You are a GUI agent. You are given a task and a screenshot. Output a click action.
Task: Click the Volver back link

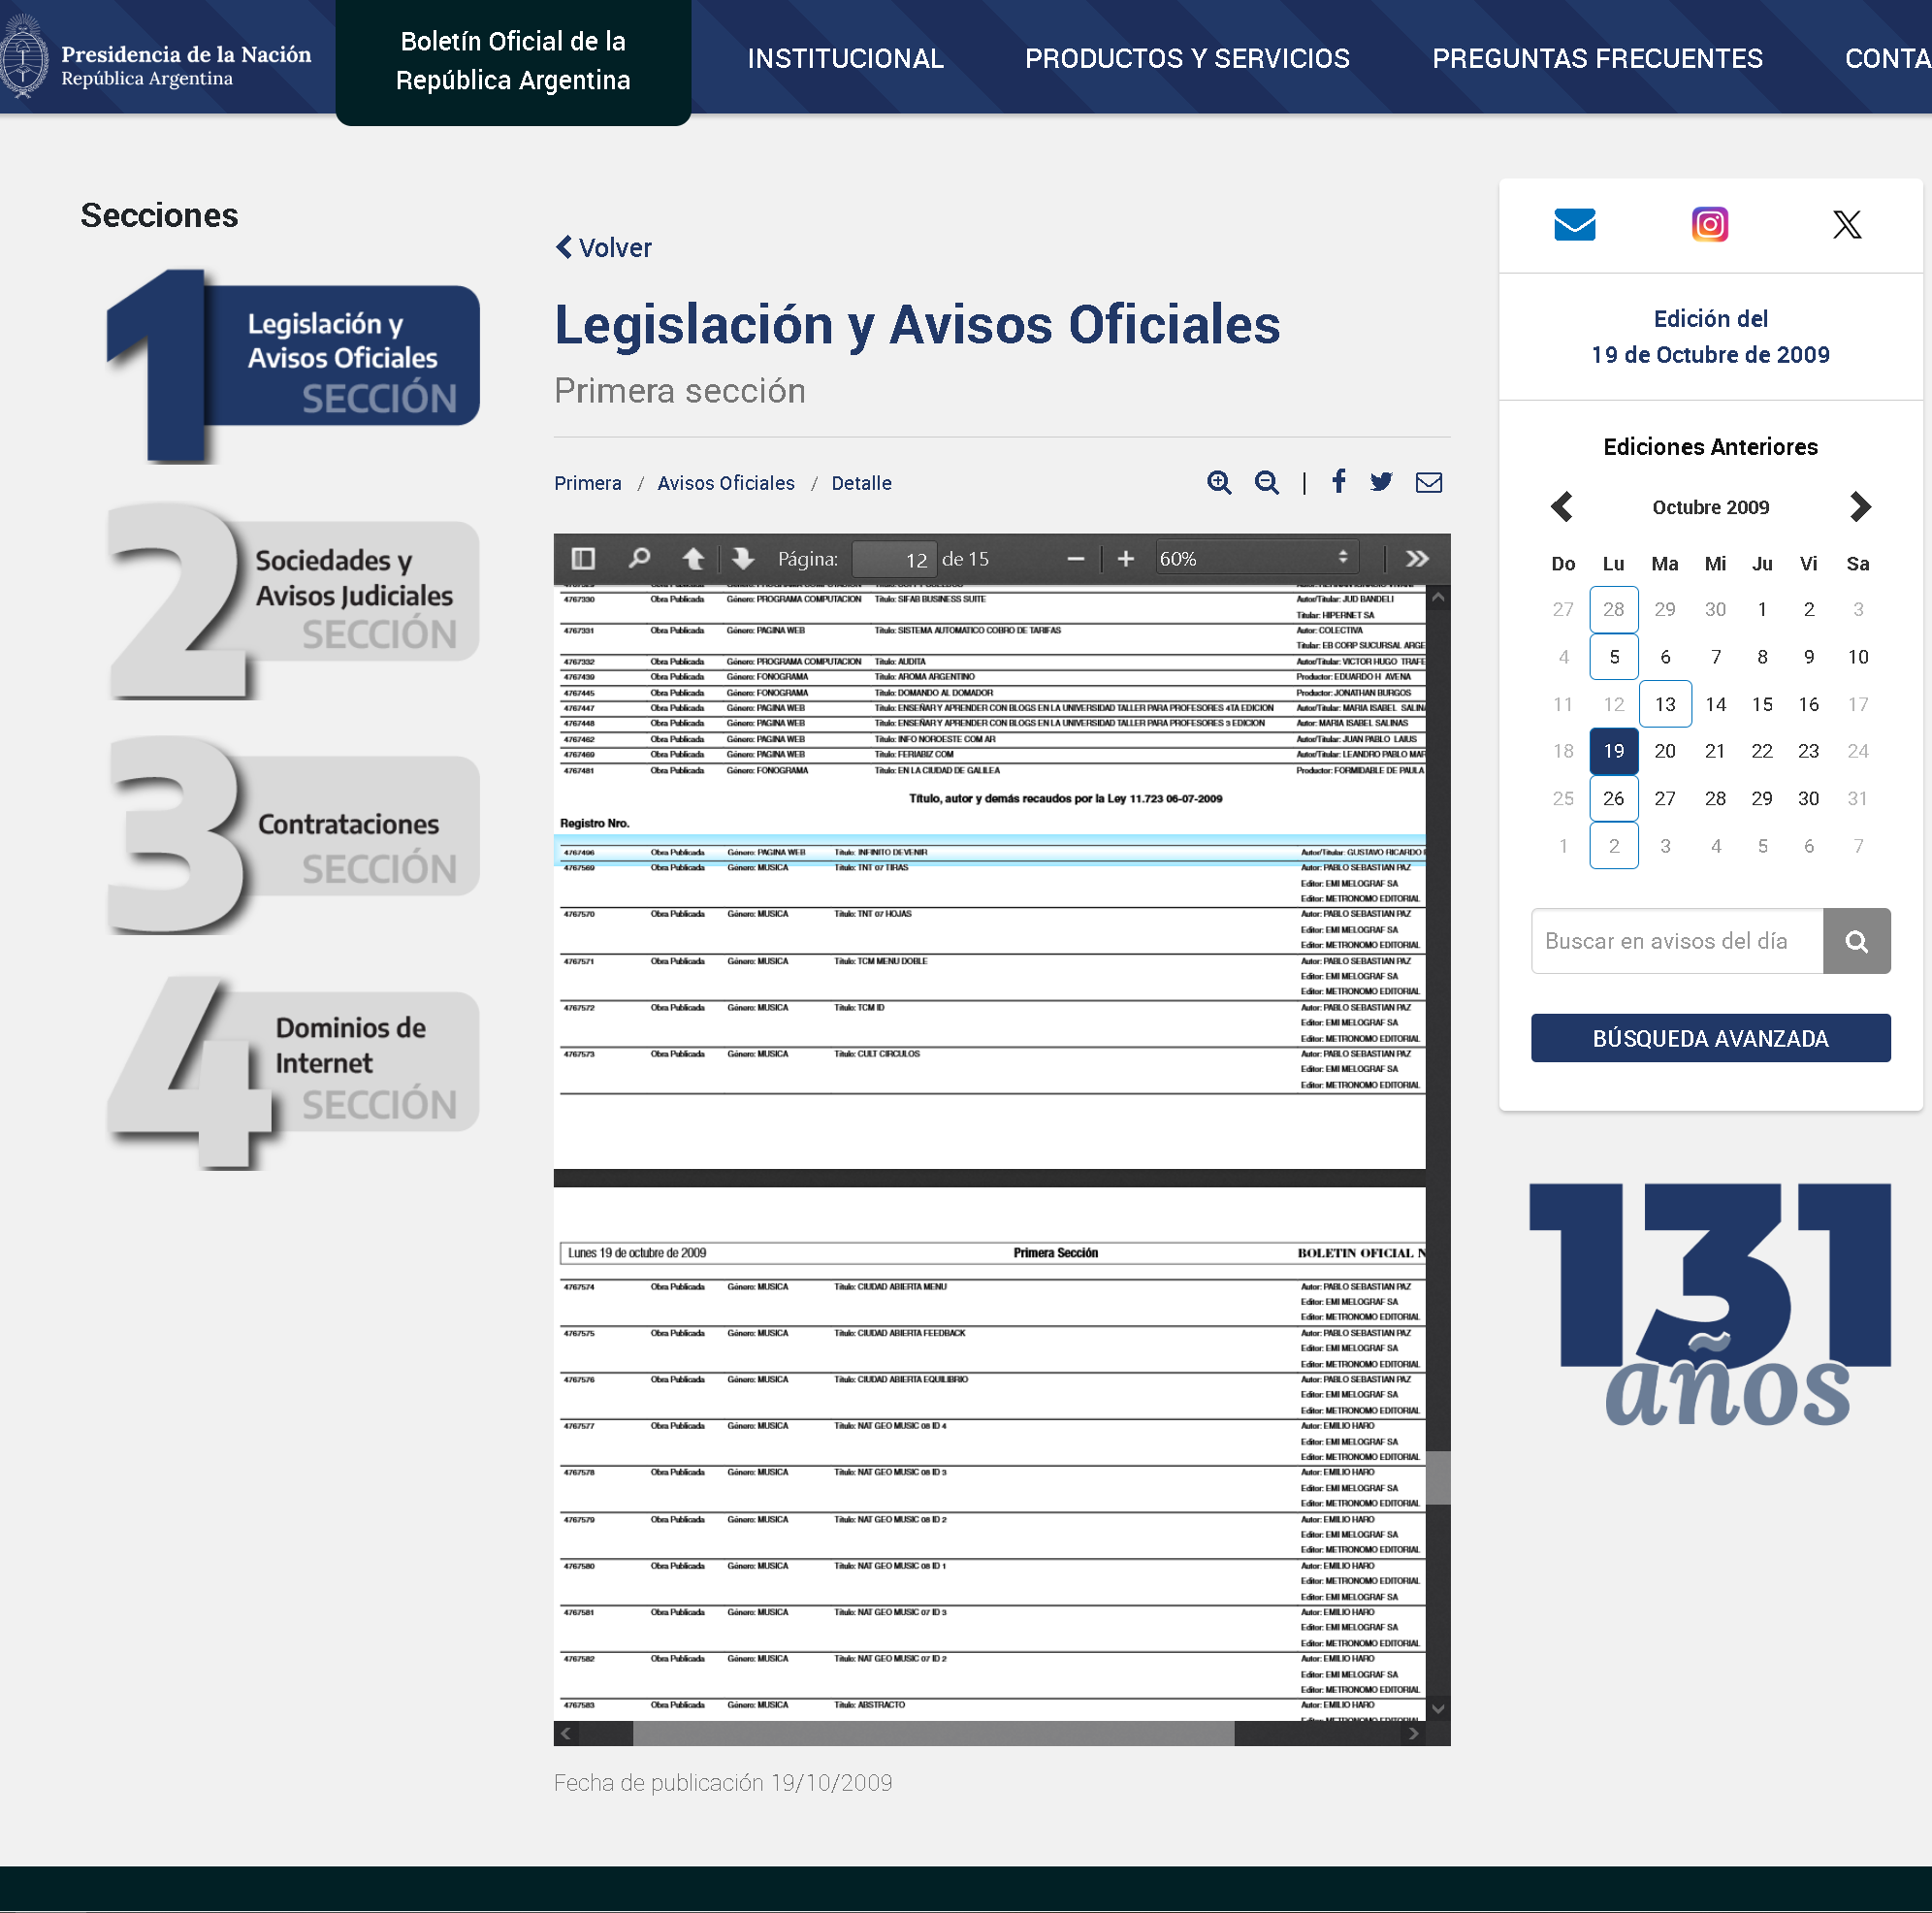[x=603, y=247]
